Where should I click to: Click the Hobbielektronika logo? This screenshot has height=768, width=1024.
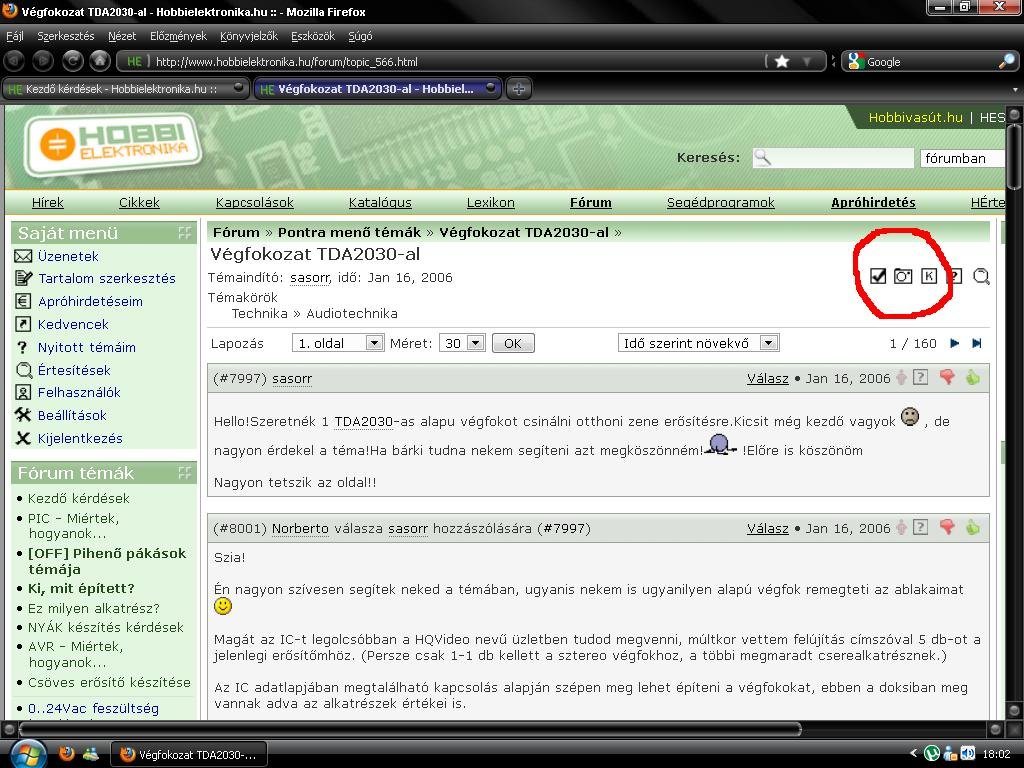click(x=114, y=145)
